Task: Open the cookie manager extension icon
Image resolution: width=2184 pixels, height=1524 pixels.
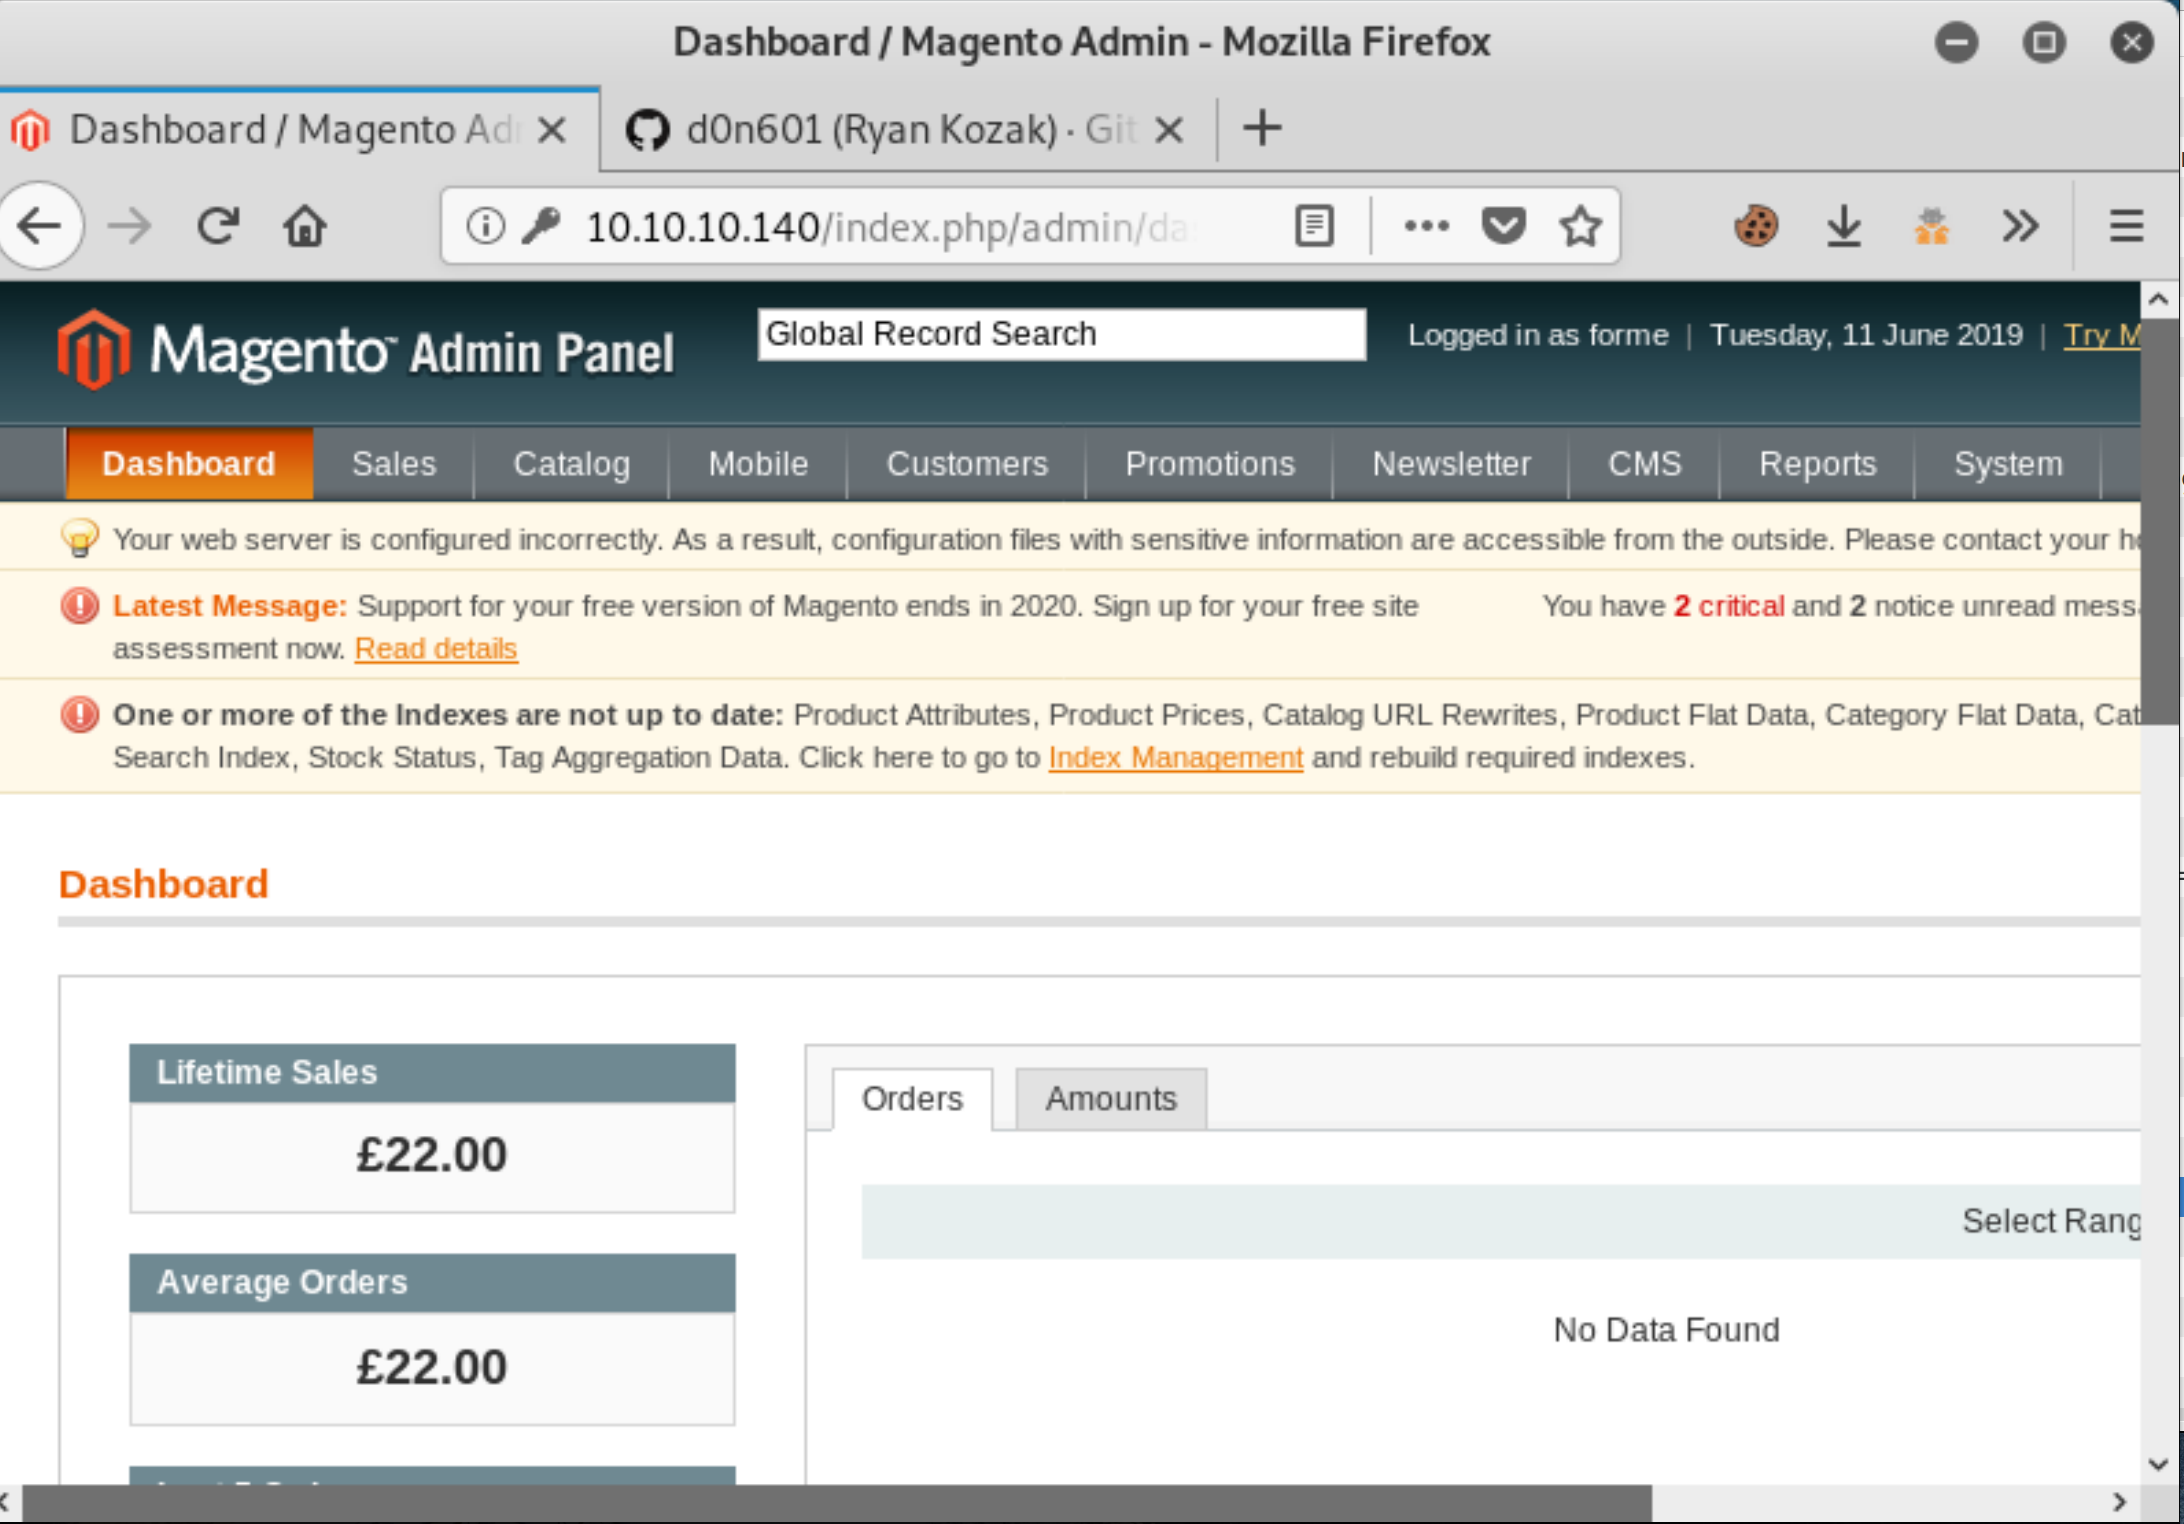Action: tap(1756, 226)
